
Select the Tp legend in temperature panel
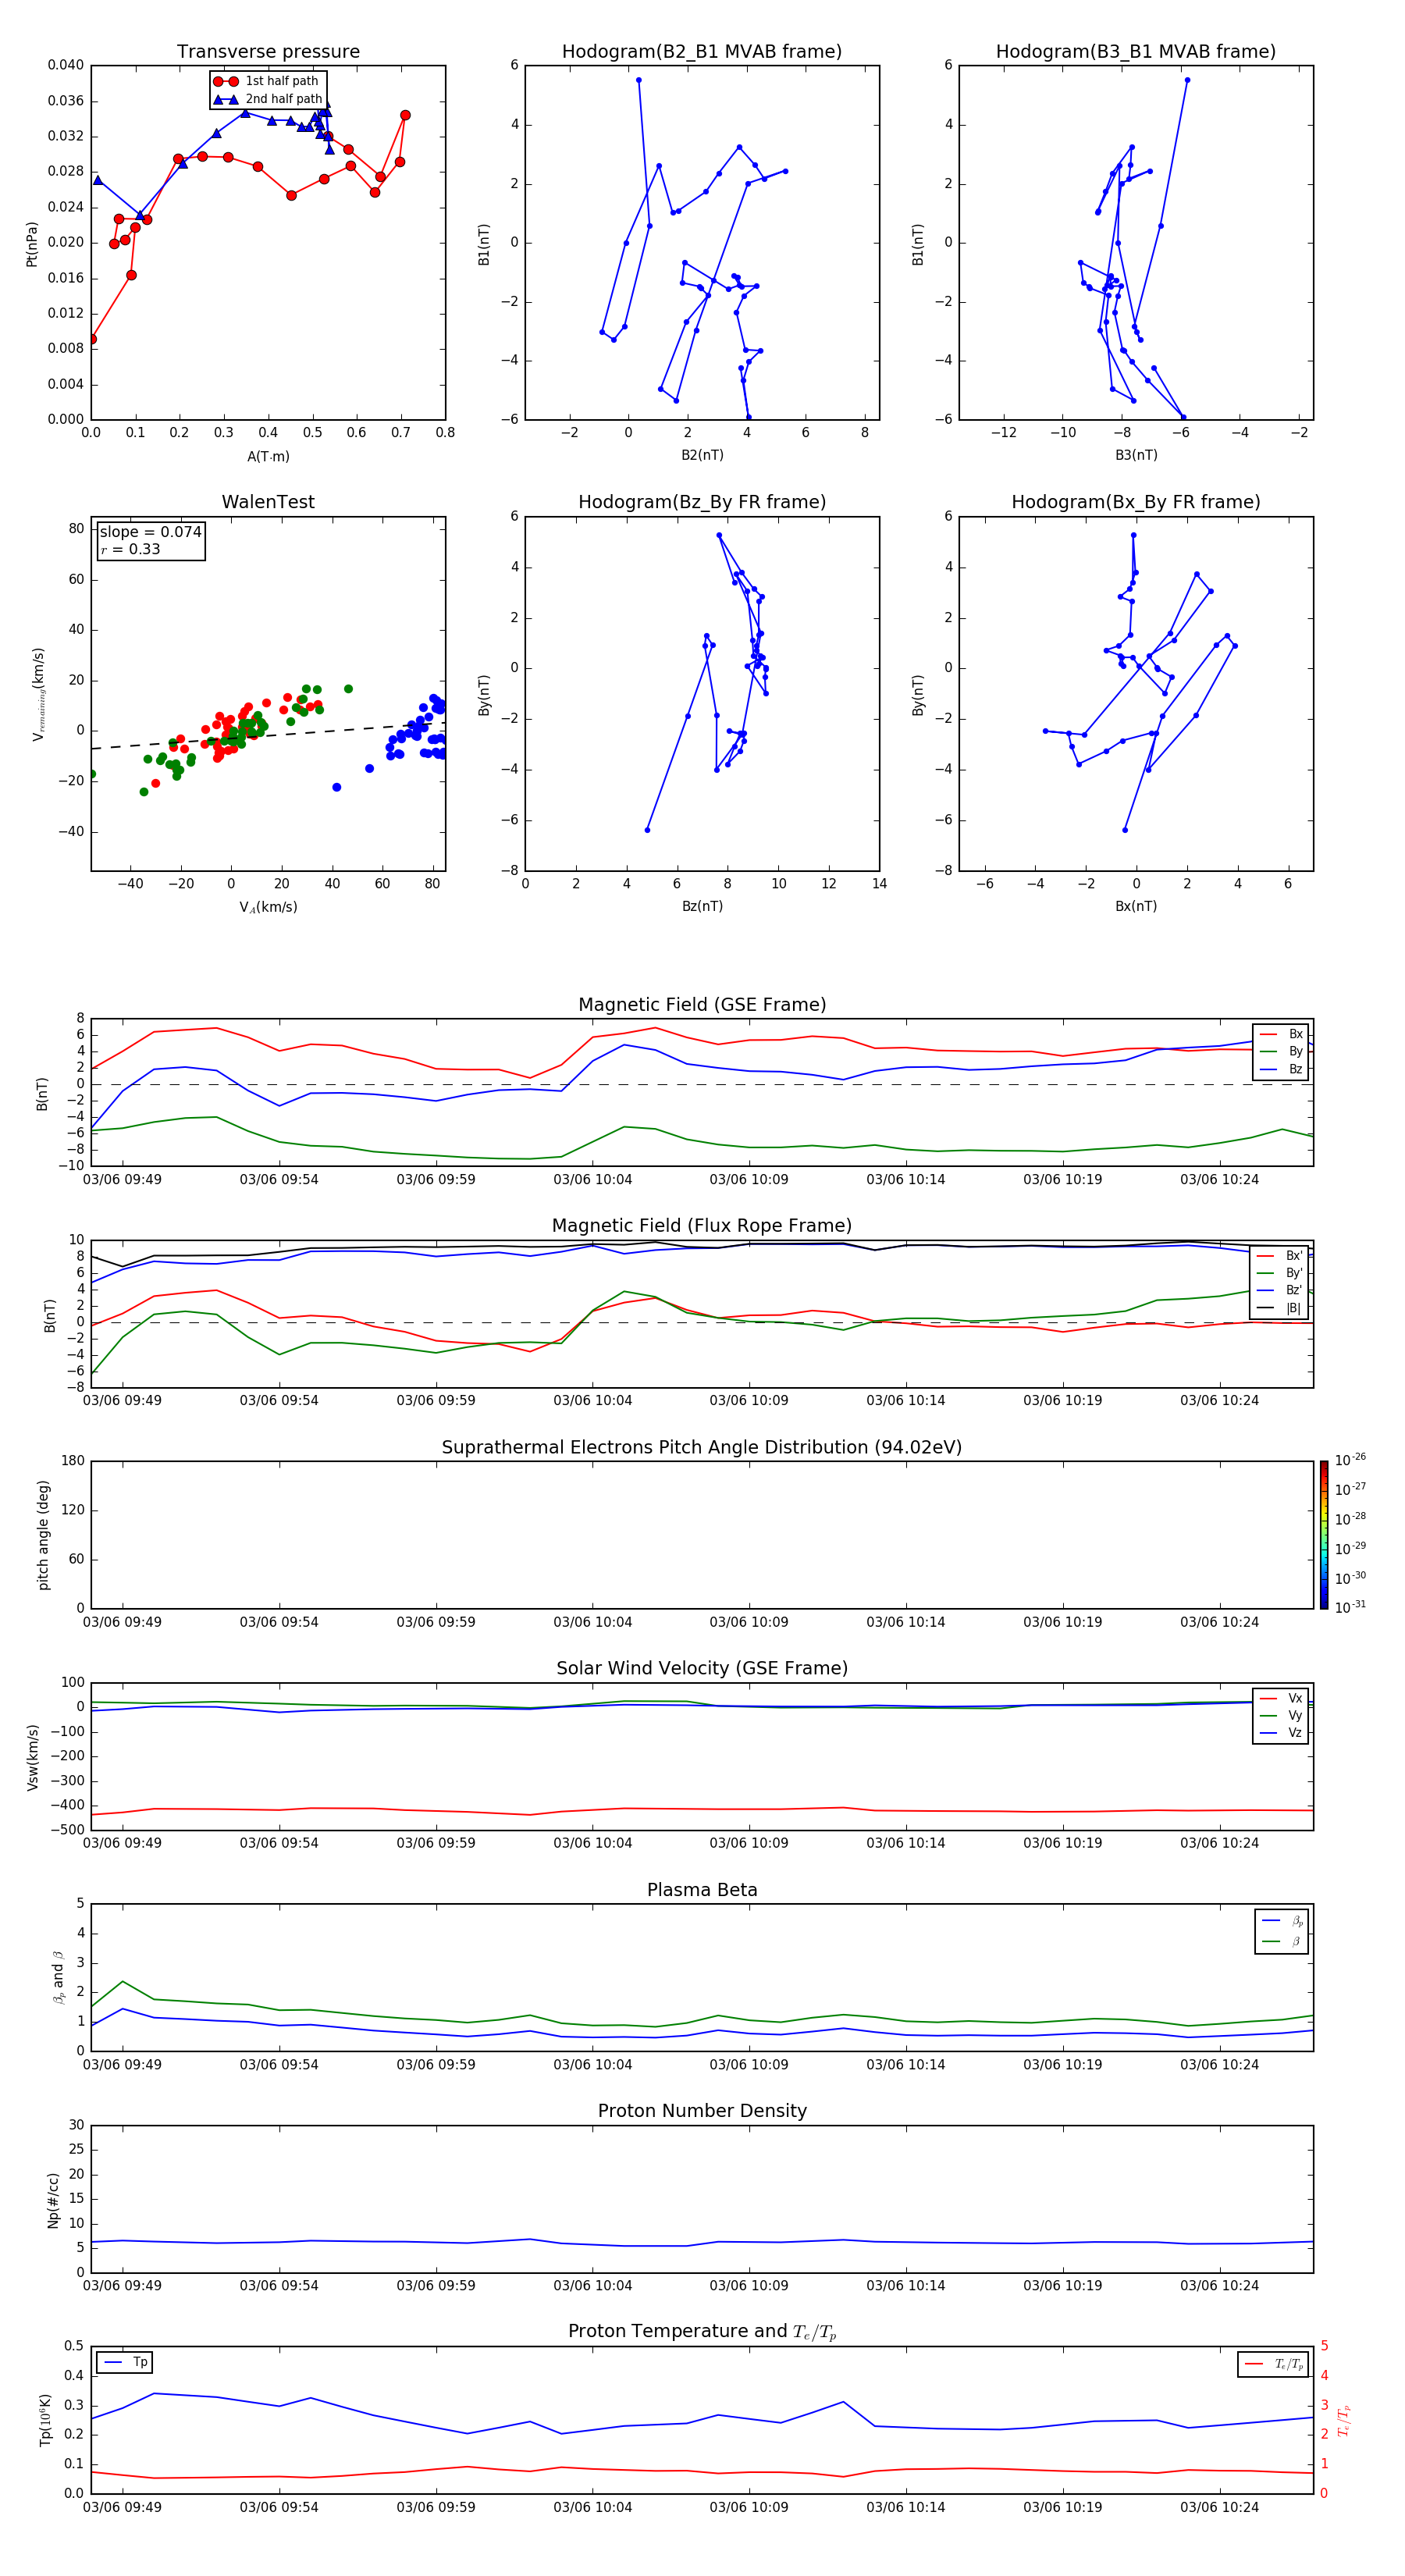[125, 2363]
